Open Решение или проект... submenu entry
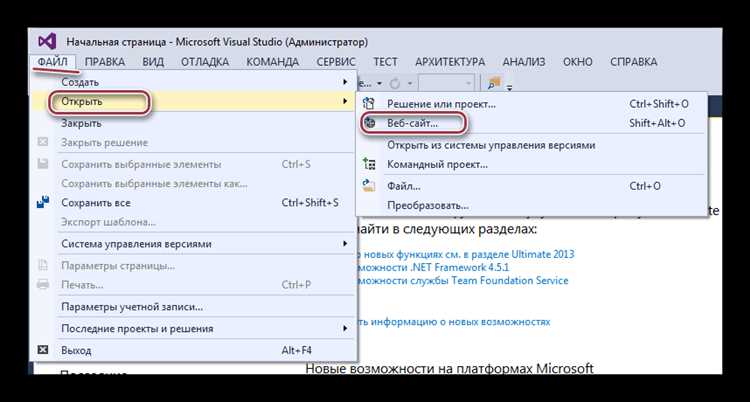The image size is (750, 402). [531, 104]
